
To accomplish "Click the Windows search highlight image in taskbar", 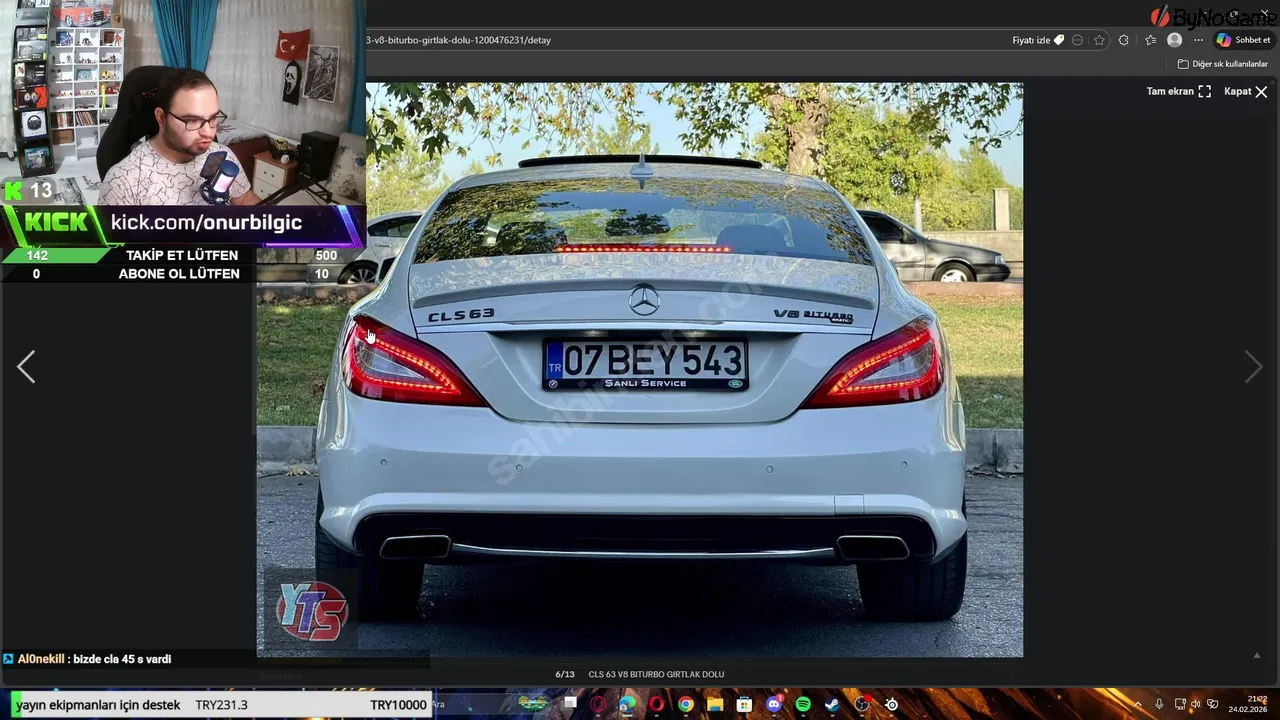I will pos(534,704).
